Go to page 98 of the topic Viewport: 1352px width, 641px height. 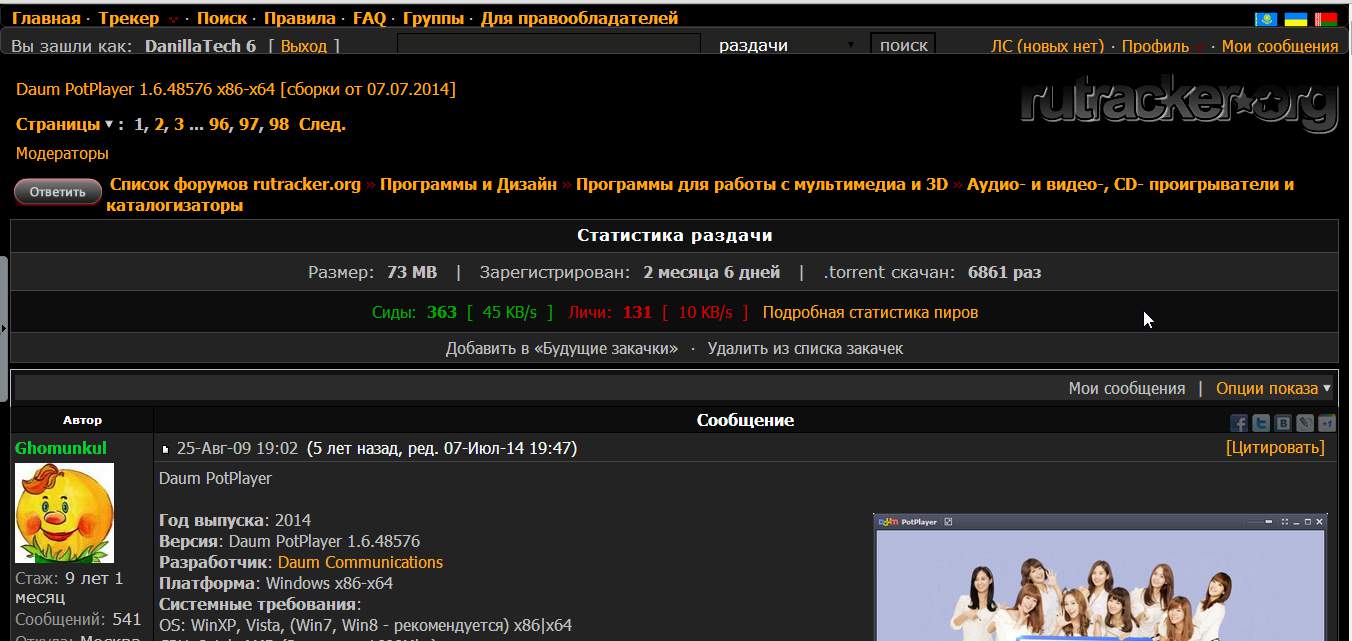tap(279, 124)
